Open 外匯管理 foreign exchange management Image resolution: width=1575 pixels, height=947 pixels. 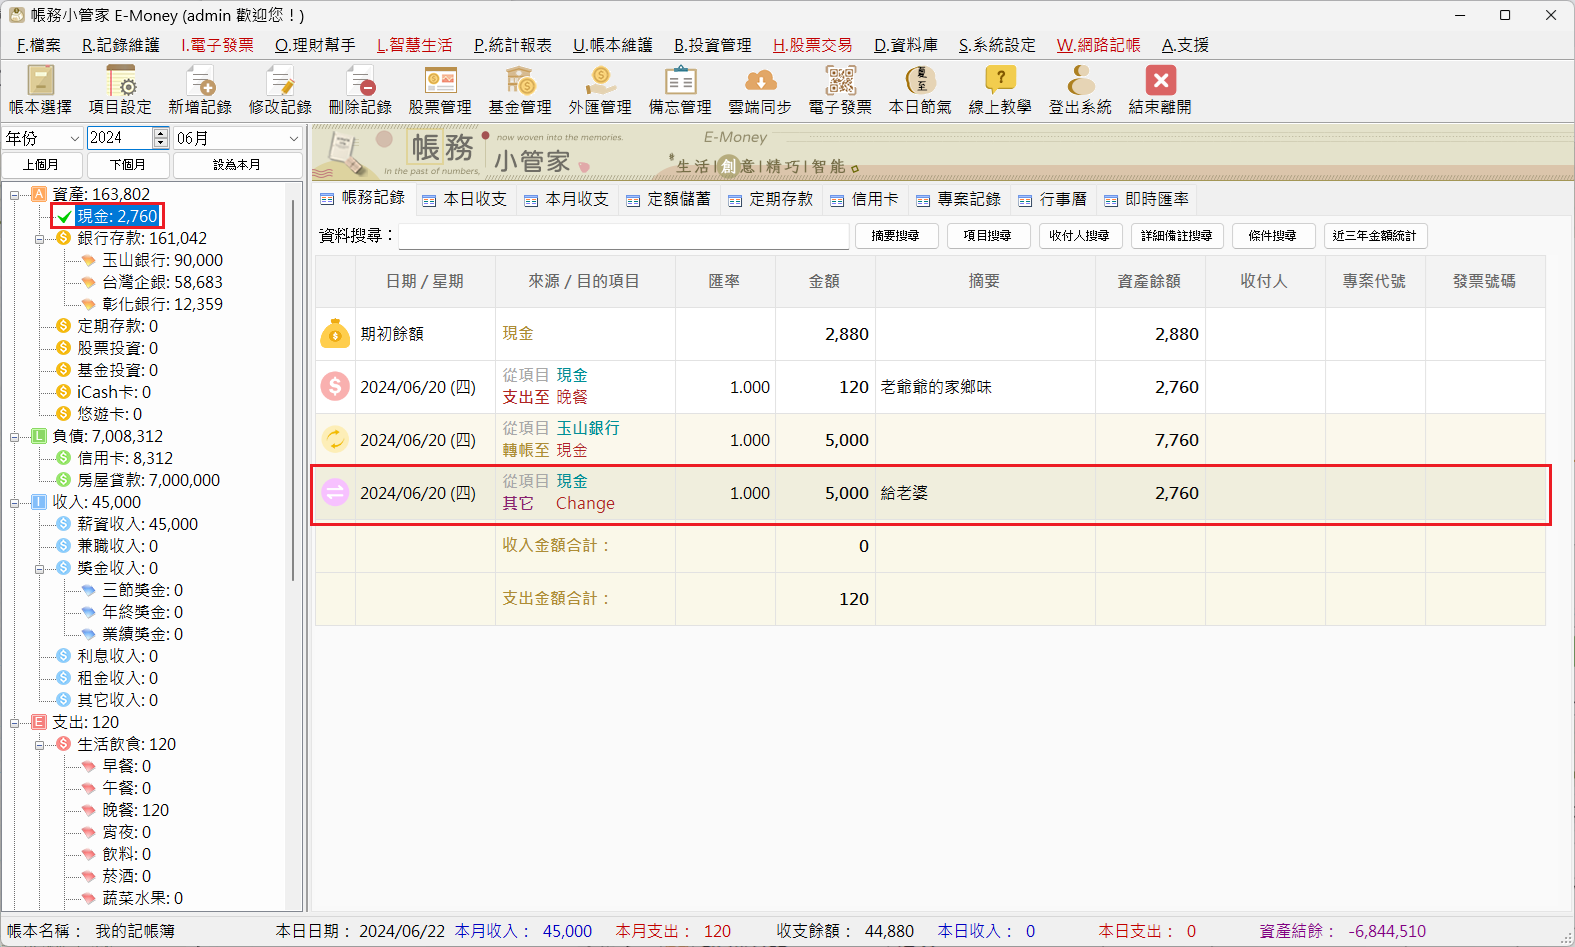(x=600, y=89)
